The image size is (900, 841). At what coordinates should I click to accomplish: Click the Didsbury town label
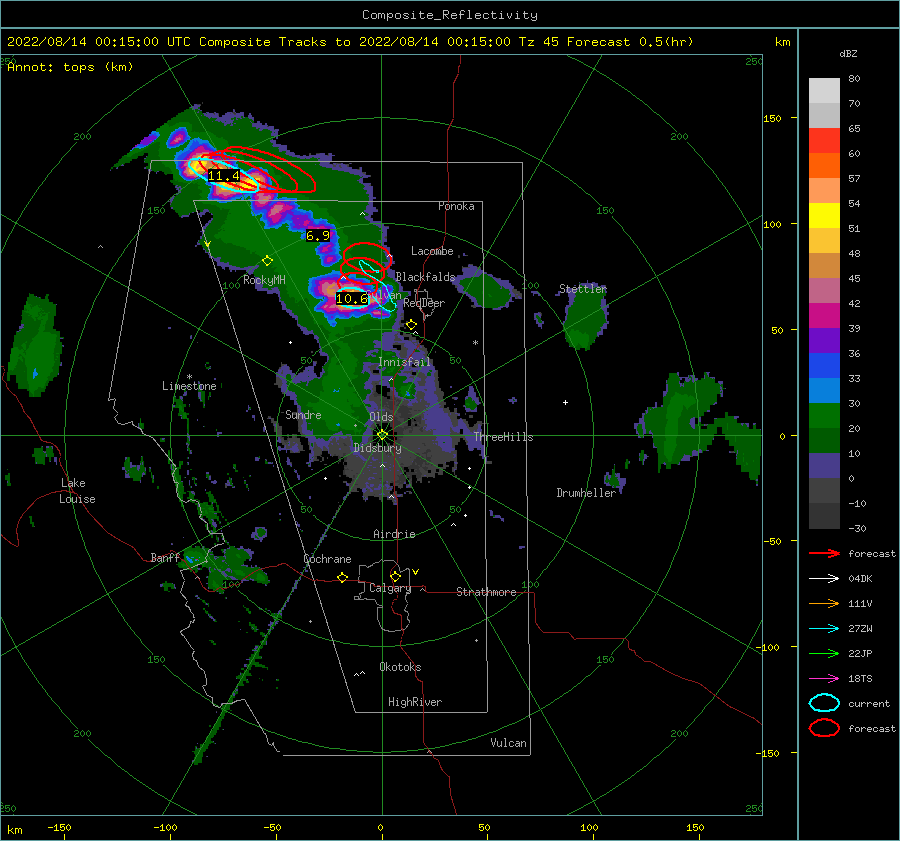377,448
